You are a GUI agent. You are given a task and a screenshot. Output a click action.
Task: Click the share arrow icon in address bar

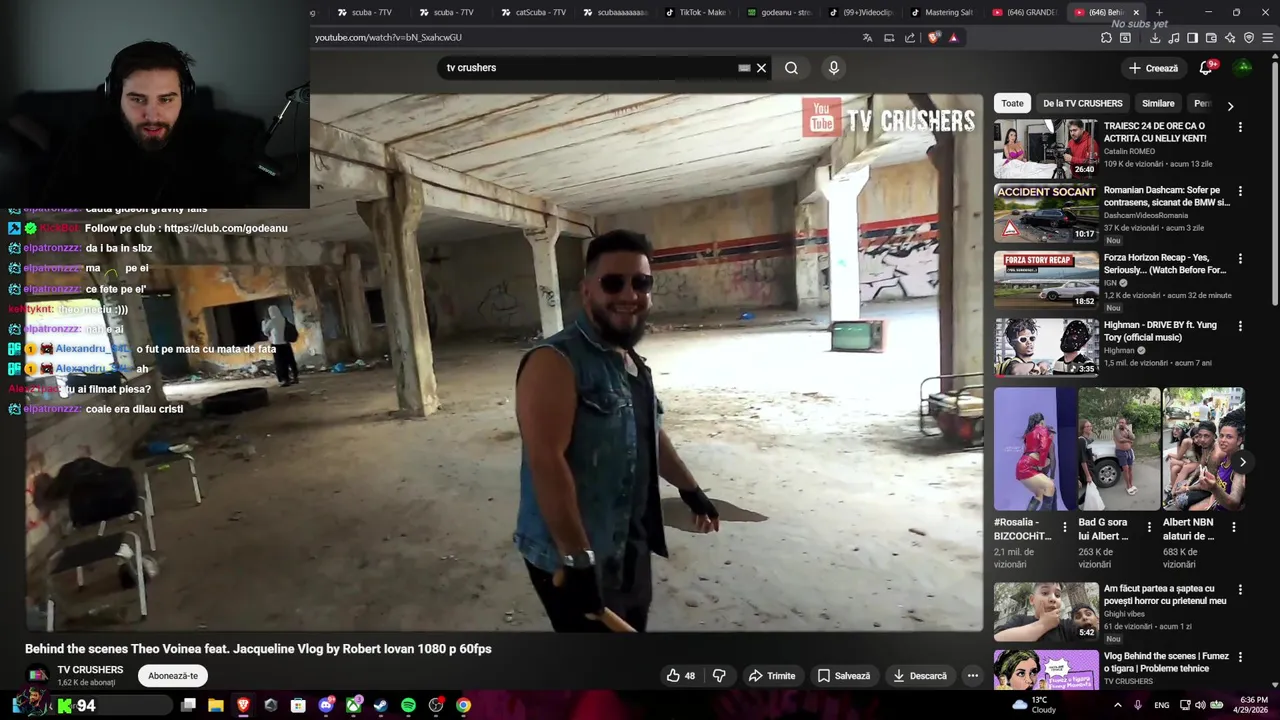click(x=909, y=38)
